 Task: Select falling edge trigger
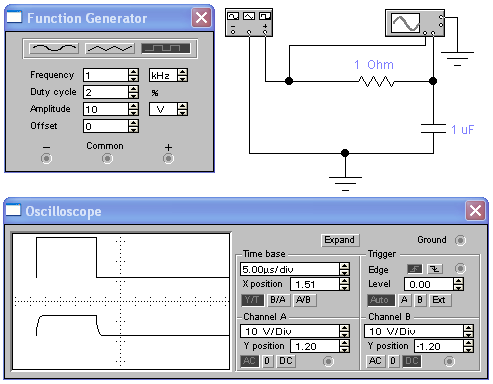tap(435, 269)
